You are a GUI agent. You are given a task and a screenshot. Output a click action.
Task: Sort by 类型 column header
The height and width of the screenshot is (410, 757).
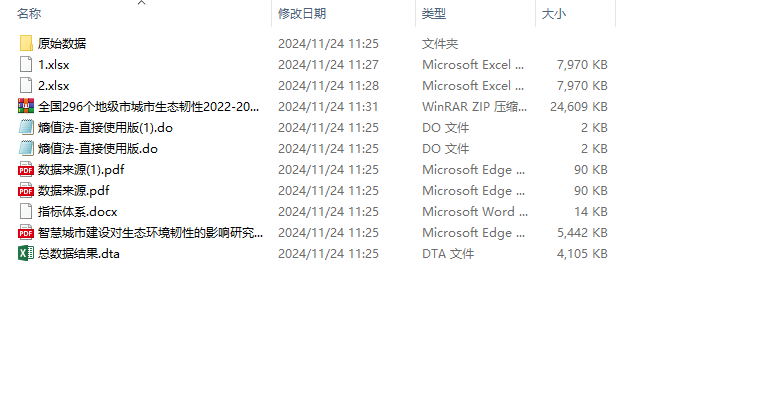(x=434, y=14)
